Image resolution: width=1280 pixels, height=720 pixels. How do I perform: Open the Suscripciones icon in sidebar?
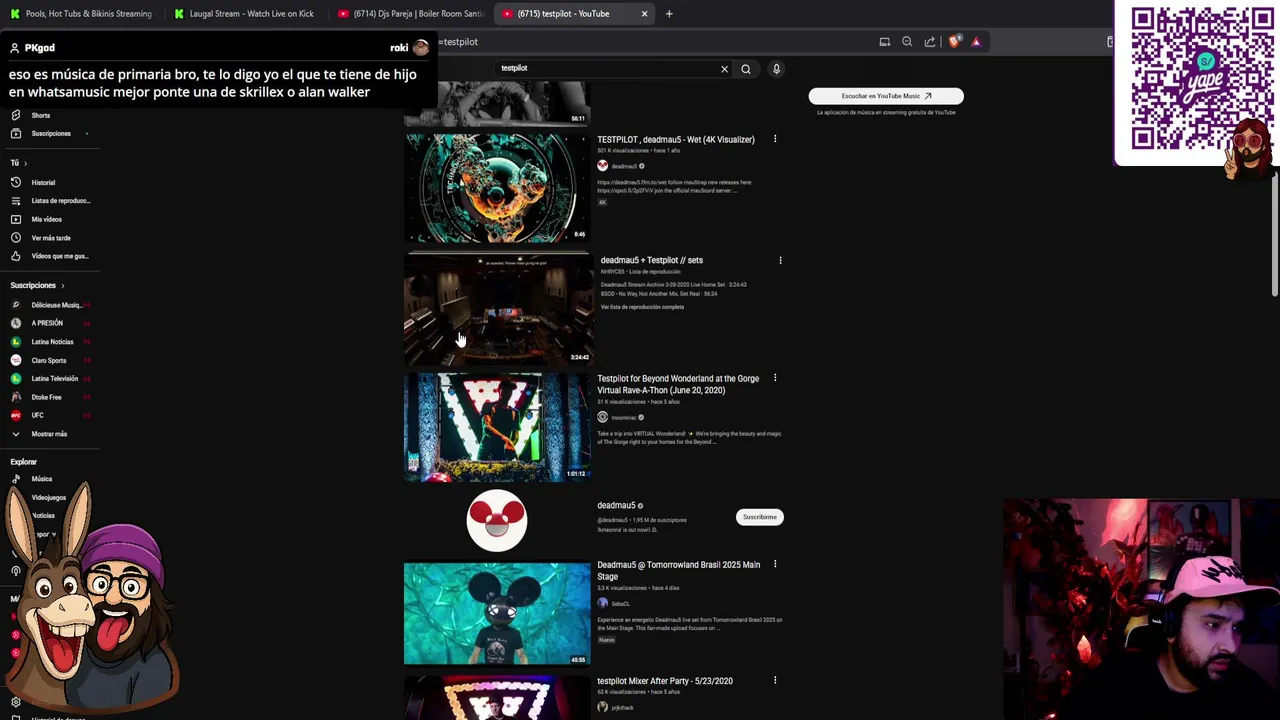tap(15, 133)
